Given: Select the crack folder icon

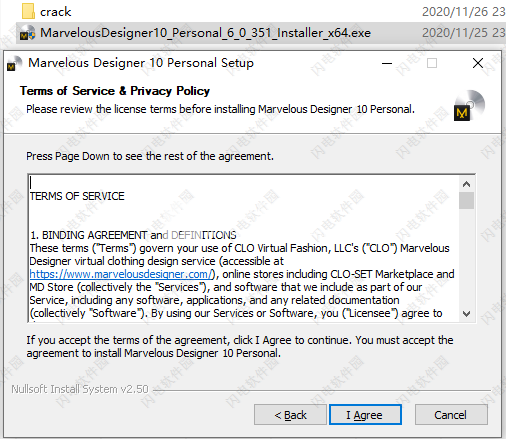Looking at the screenshot, I should (28, 11).
